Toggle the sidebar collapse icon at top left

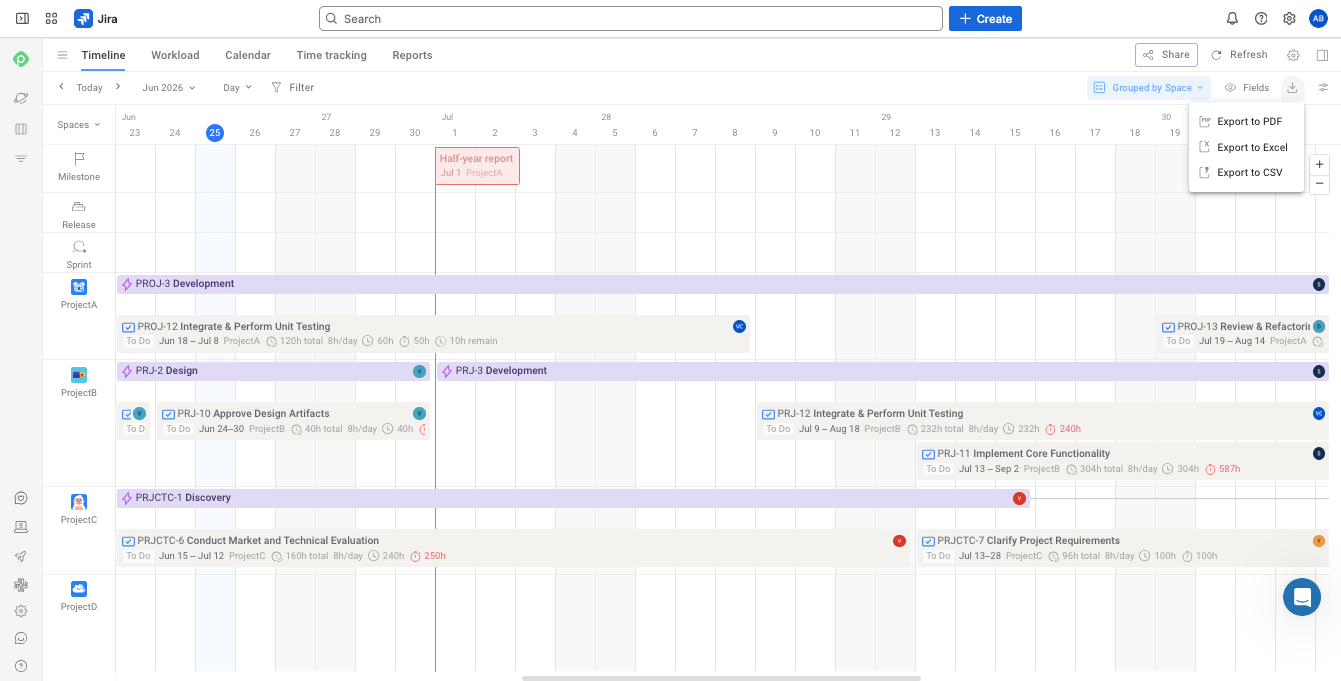coord(22,18)
